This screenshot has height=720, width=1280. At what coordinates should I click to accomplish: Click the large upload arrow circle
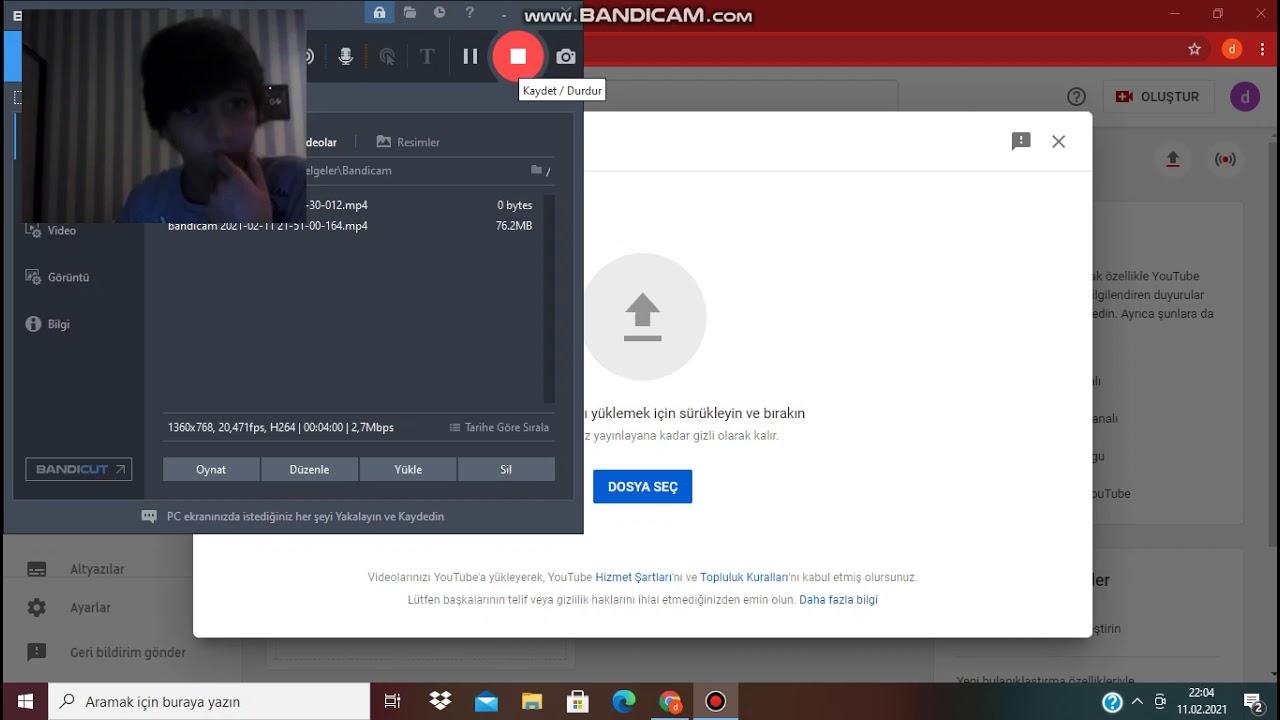coord(643,317)
